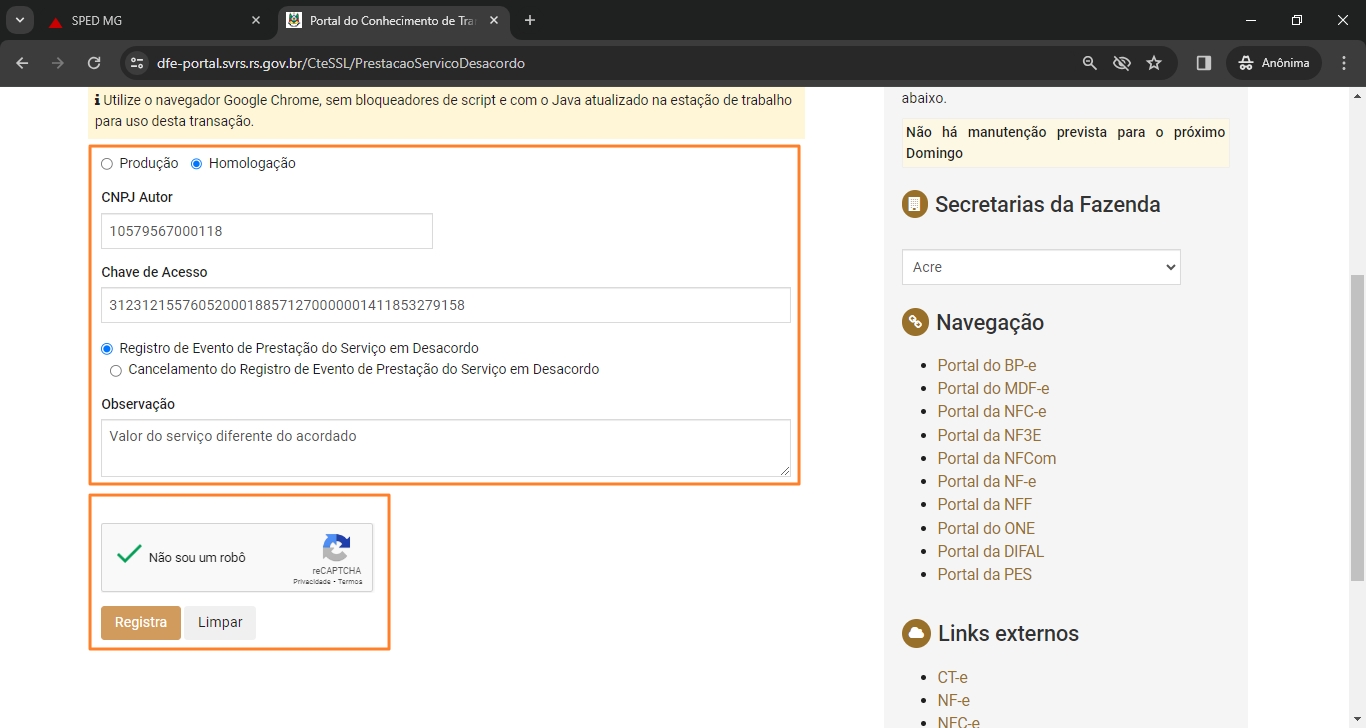Click the Navegação link icon
Viewport: 1366px width, 728px height.
pos(914,322)
